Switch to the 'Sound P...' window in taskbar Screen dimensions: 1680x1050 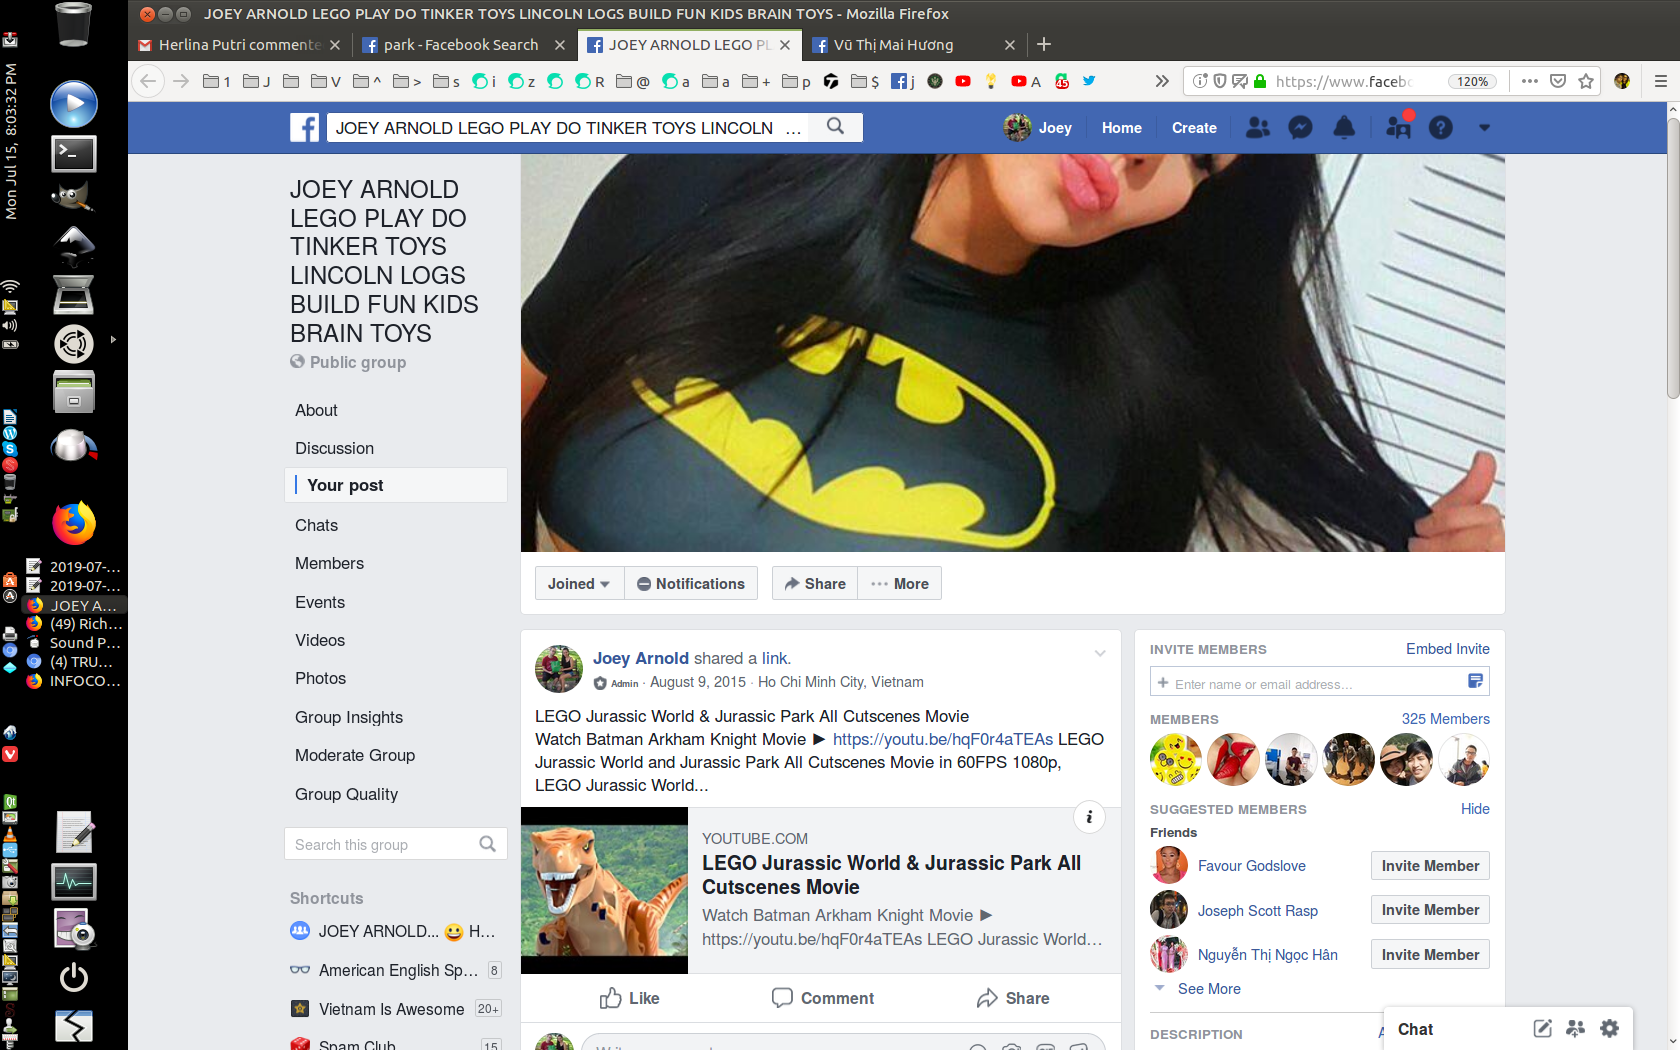click(x=74, y=643)
